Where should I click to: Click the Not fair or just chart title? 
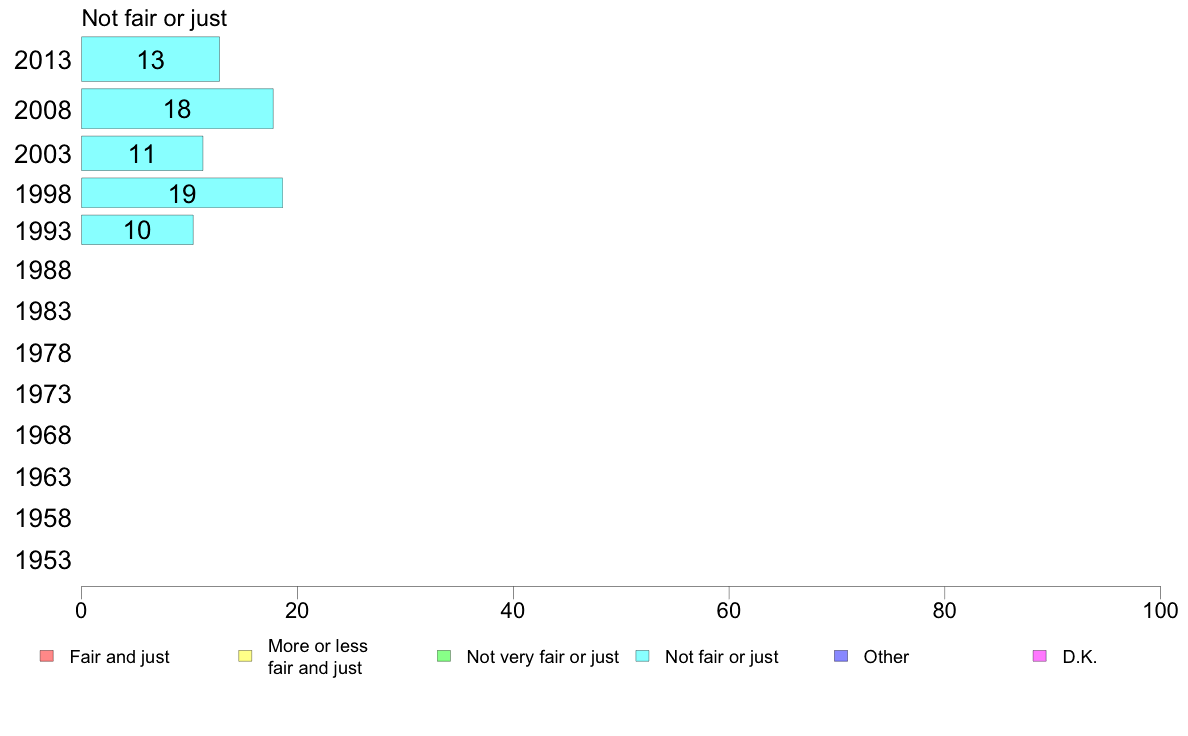tap(155, 18)
